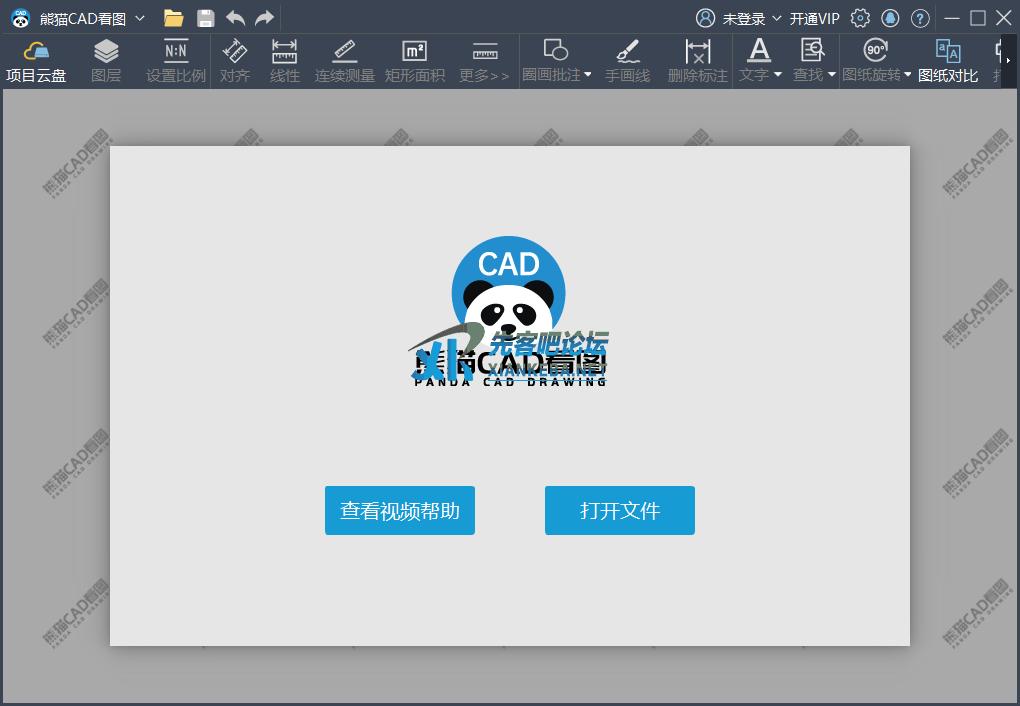Open the 项目云盘 cloud drive tool
Screen dimensions: 1020x706
[36, 61]
